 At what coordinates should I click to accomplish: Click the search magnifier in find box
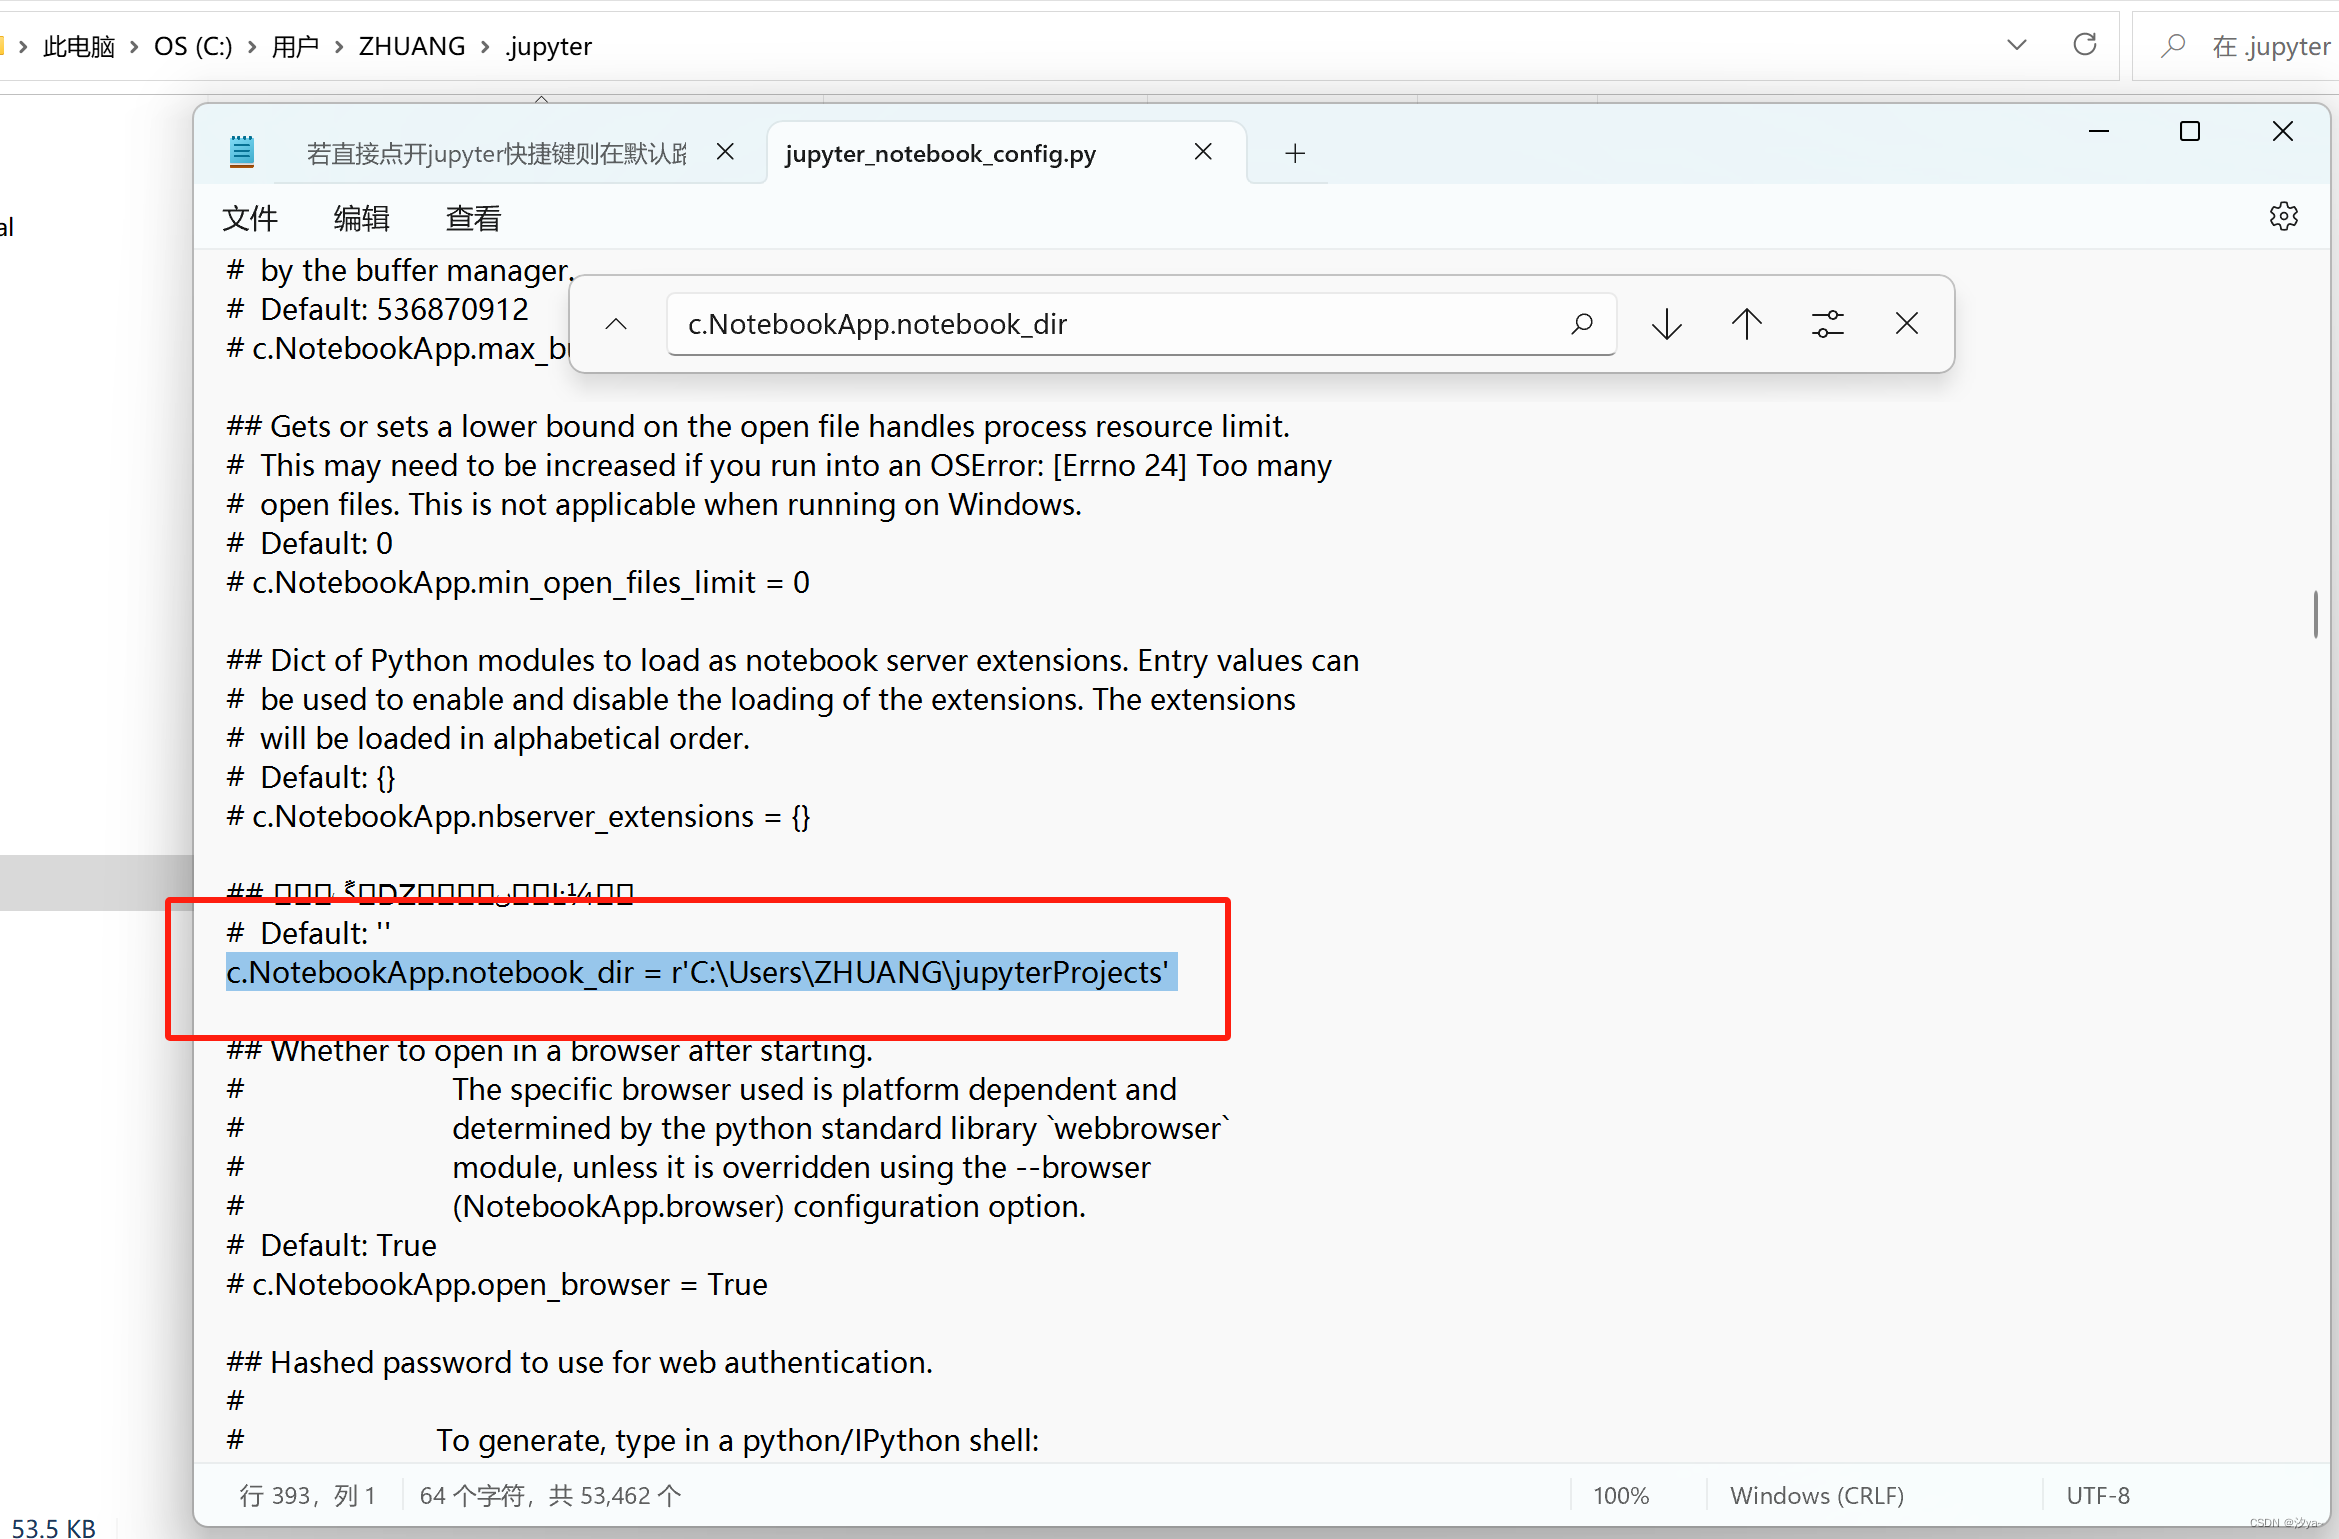1581,324
